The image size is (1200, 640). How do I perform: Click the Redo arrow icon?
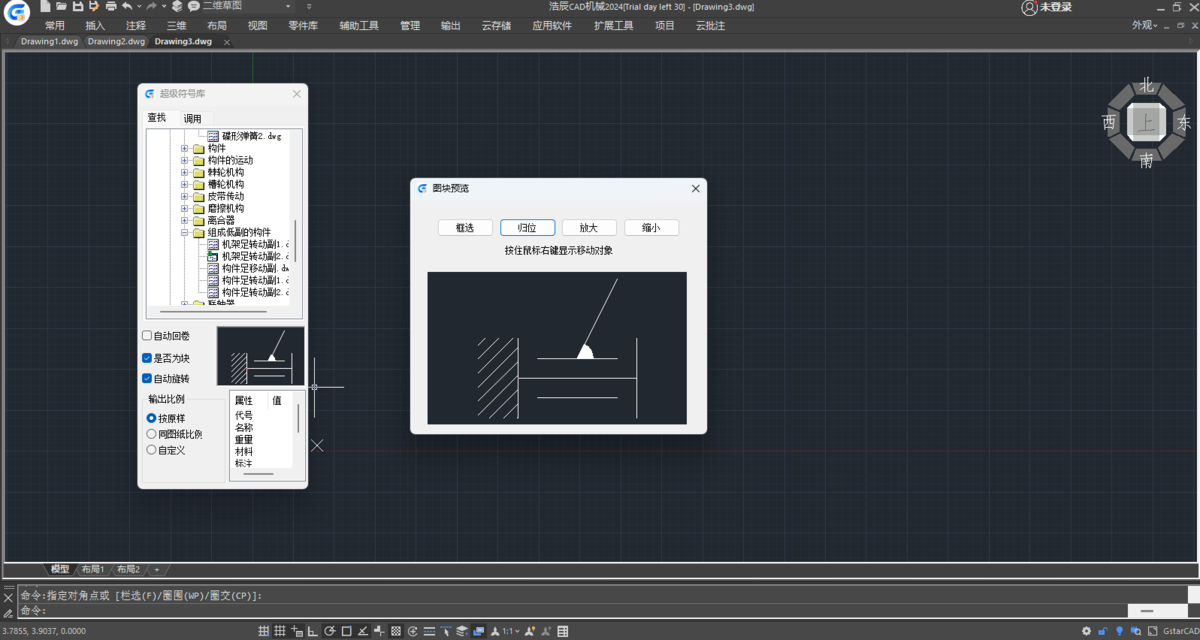pyautogui.click(x=151, y=6)
